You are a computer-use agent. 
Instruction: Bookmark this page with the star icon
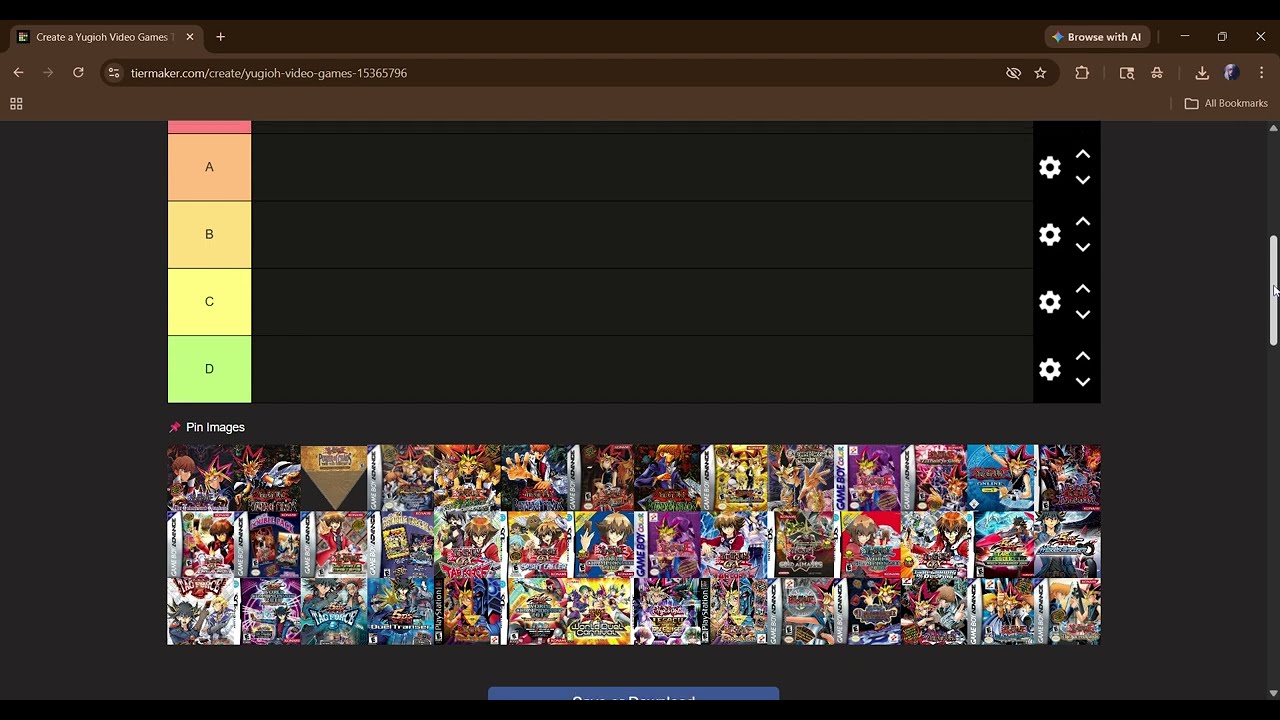pyautogui.click(x=1040, y=73)
